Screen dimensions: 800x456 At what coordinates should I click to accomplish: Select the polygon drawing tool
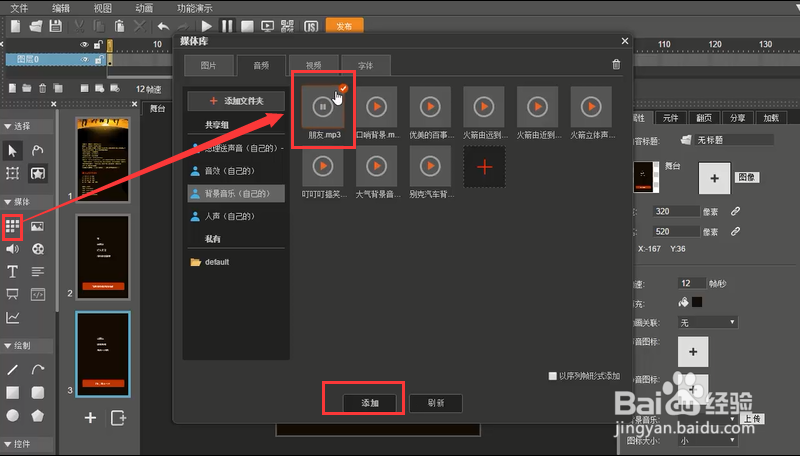(x=38, y=416)
